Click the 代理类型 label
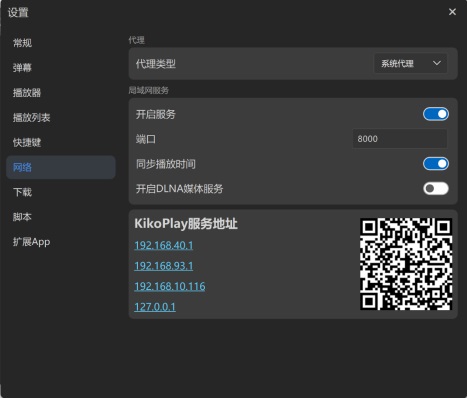The image size is (467, 398). pos(156,64)
